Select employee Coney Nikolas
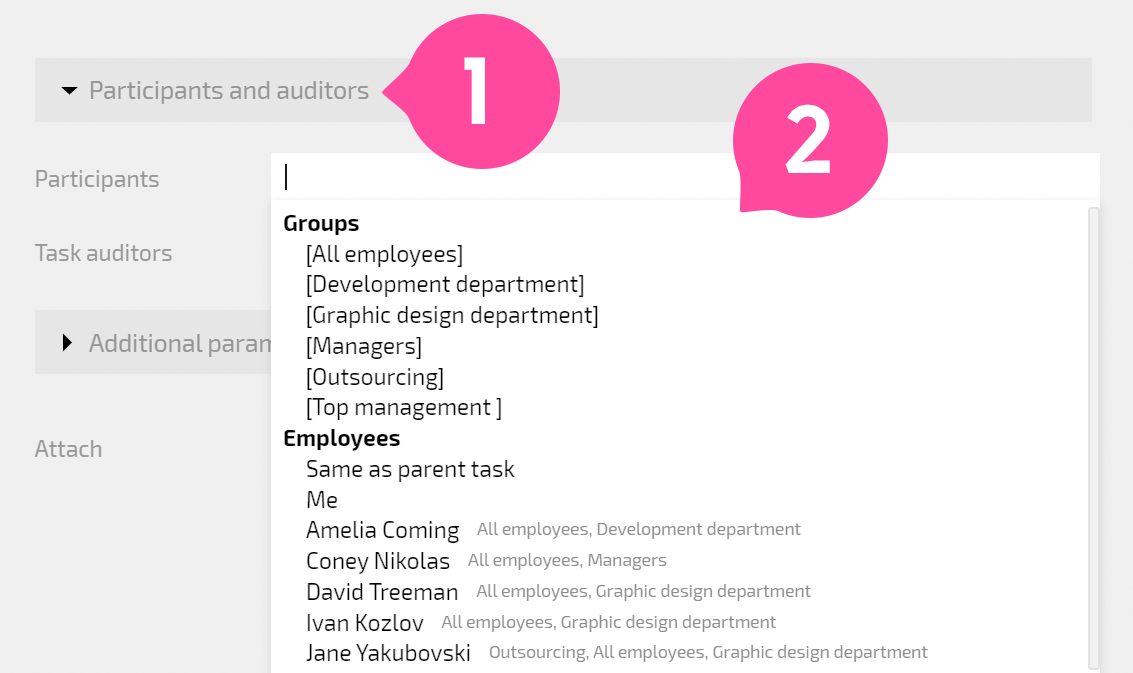Image resolution: width=1133 pixels, height=673 pixels. click(x=378, y=562)
